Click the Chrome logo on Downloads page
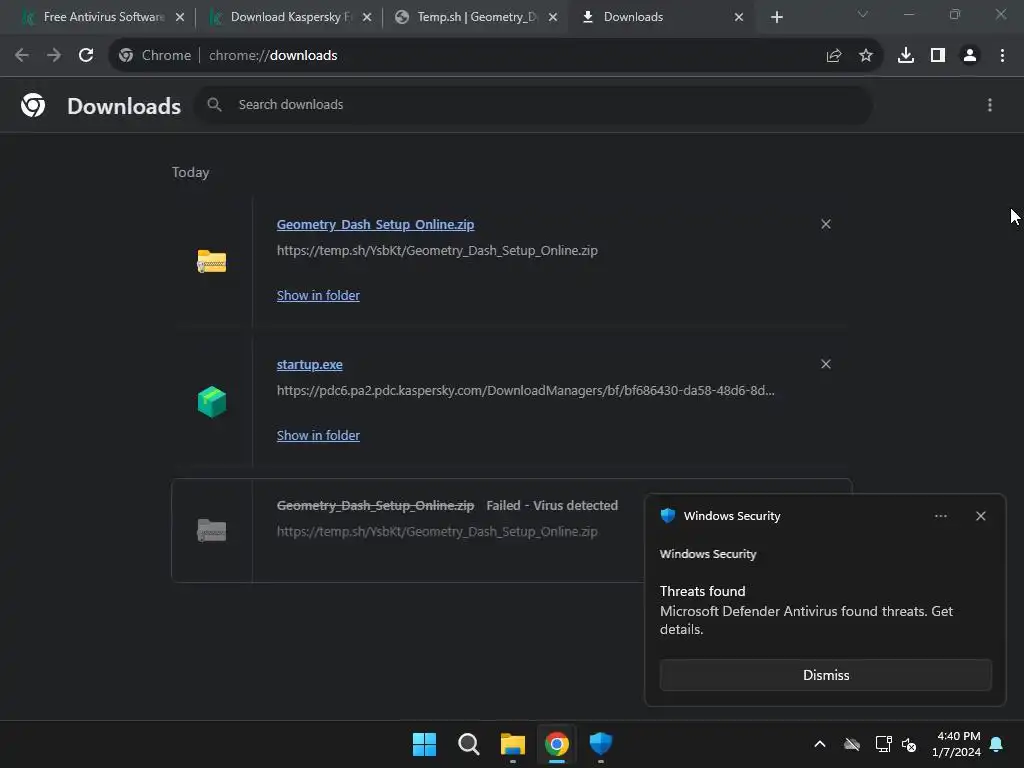 coord(33,105)
